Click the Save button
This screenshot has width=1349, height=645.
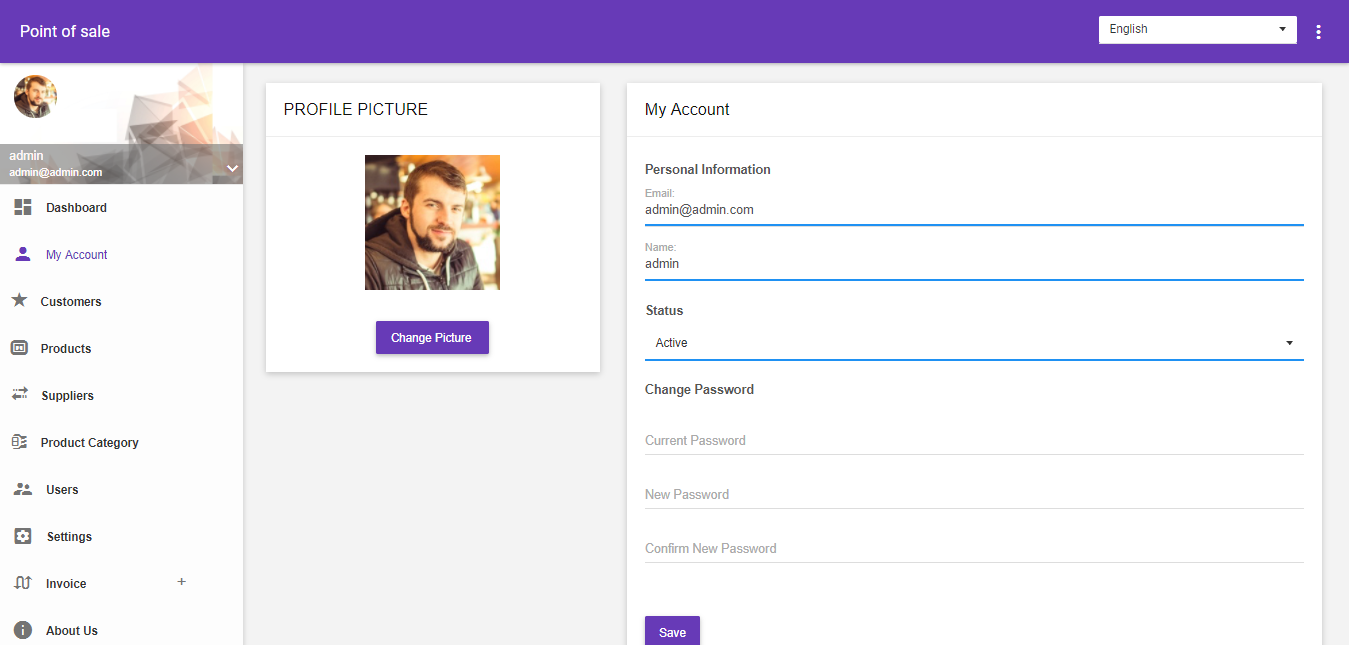pyautogui.click(x=672, y=631)
